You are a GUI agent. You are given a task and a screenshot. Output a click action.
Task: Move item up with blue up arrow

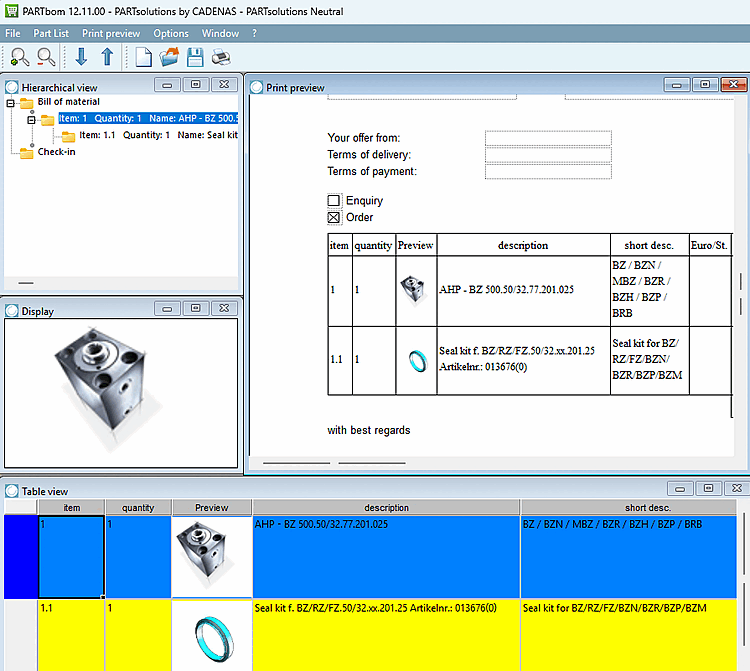coord(107,58)
